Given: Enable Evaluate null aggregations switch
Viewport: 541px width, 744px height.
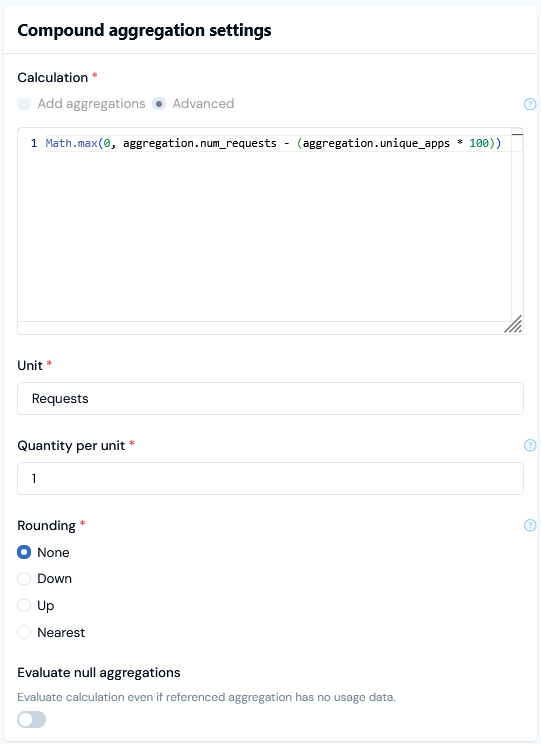Looking at the screenshot, I should 31,719.
